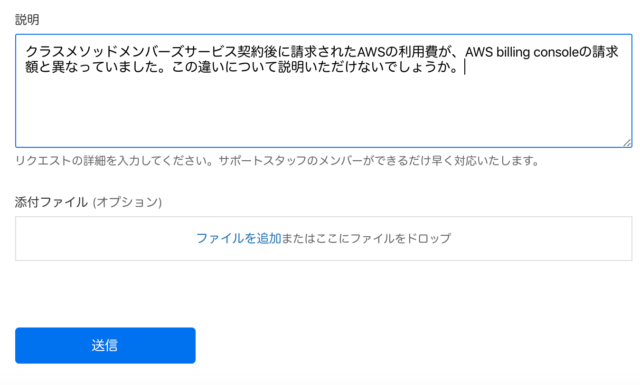Click the 説明 field label

pos(27,19)
